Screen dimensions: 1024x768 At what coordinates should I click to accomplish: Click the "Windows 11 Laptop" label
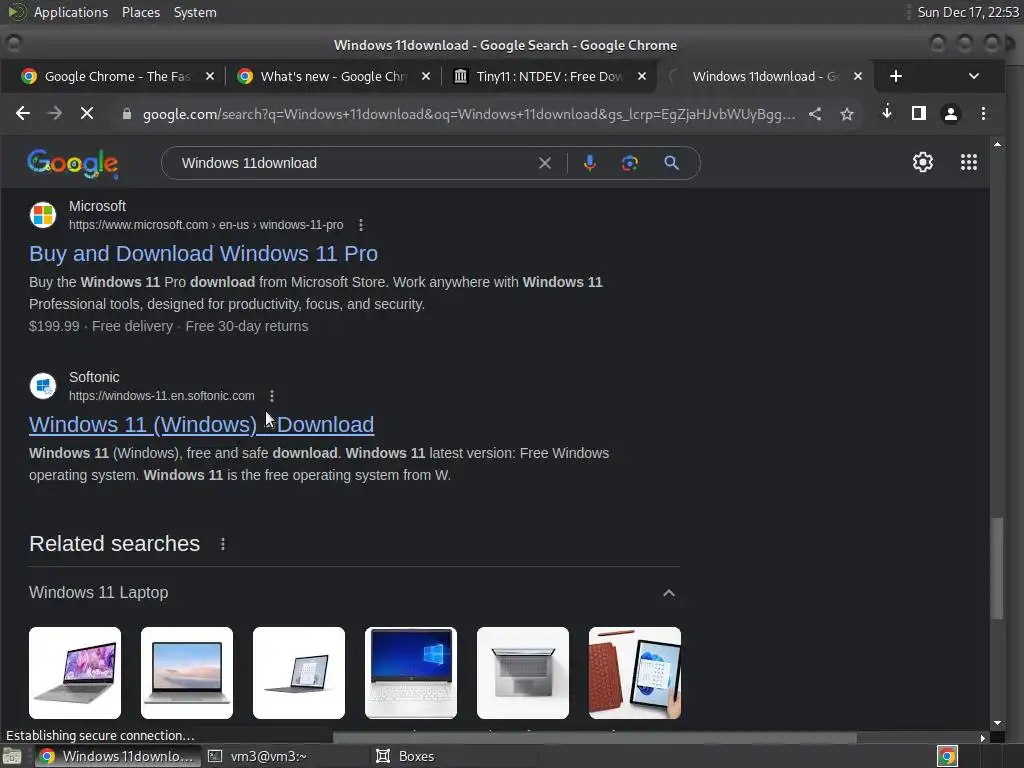tap(99, 593)
